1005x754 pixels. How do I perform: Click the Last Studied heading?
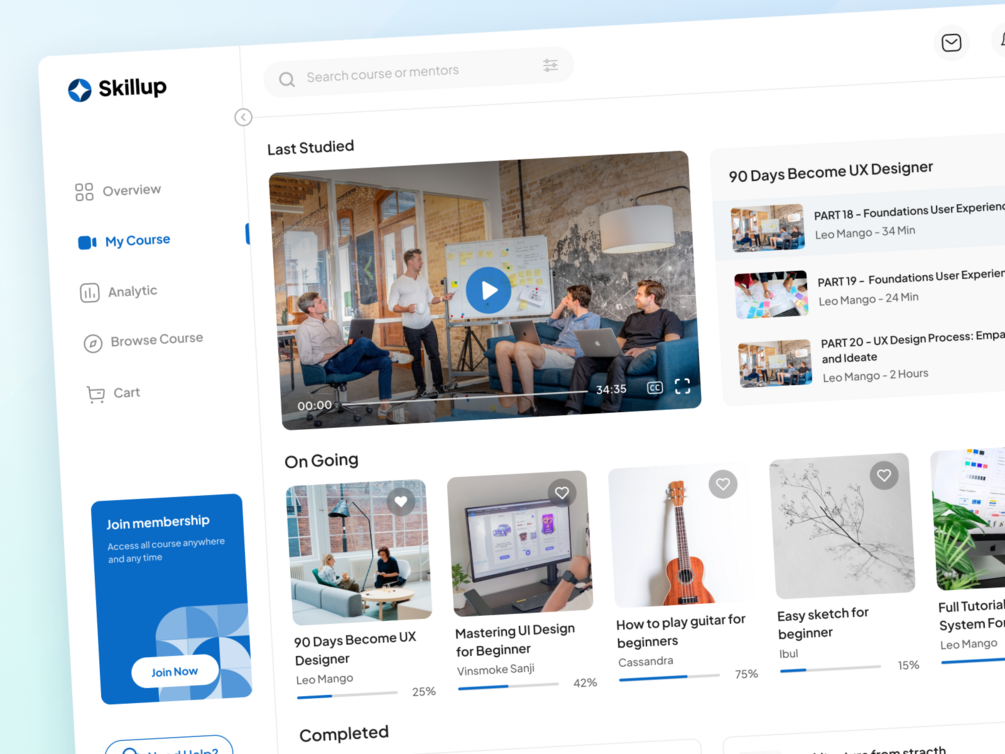tap(311, 148)
